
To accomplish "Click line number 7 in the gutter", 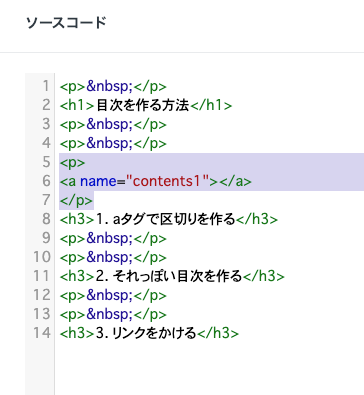I will click(46, 200).
